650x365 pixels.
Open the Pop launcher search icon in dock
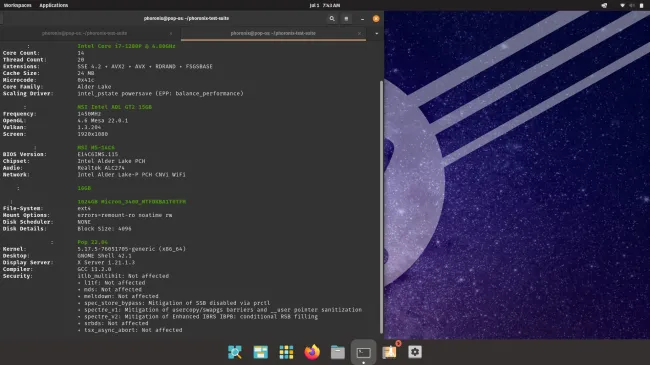pos(235,352)
